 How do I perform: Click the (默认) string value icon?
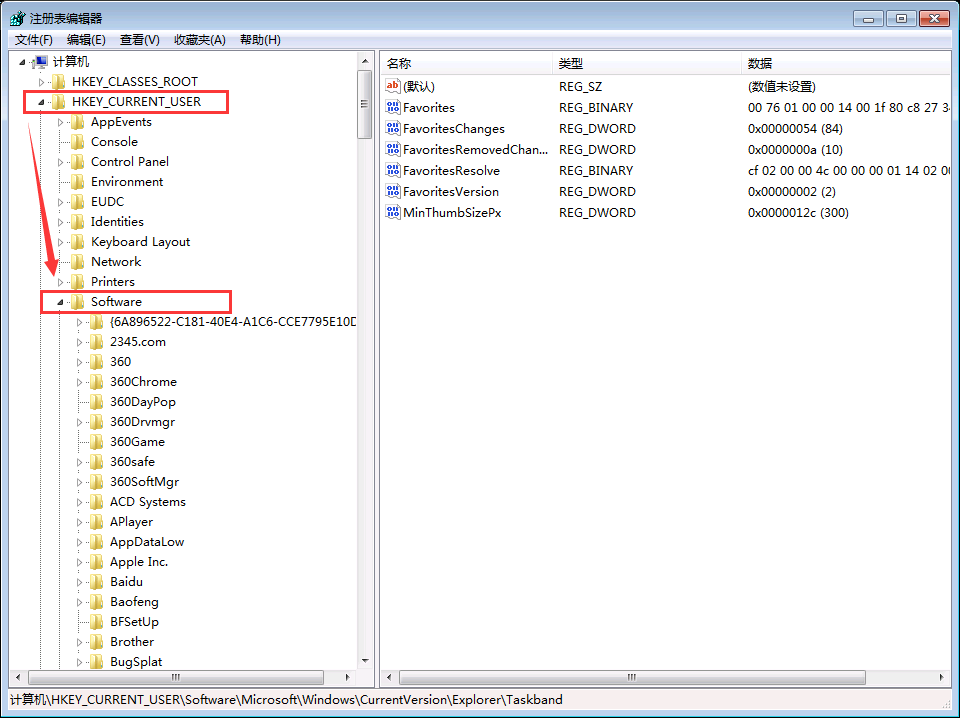393,86
